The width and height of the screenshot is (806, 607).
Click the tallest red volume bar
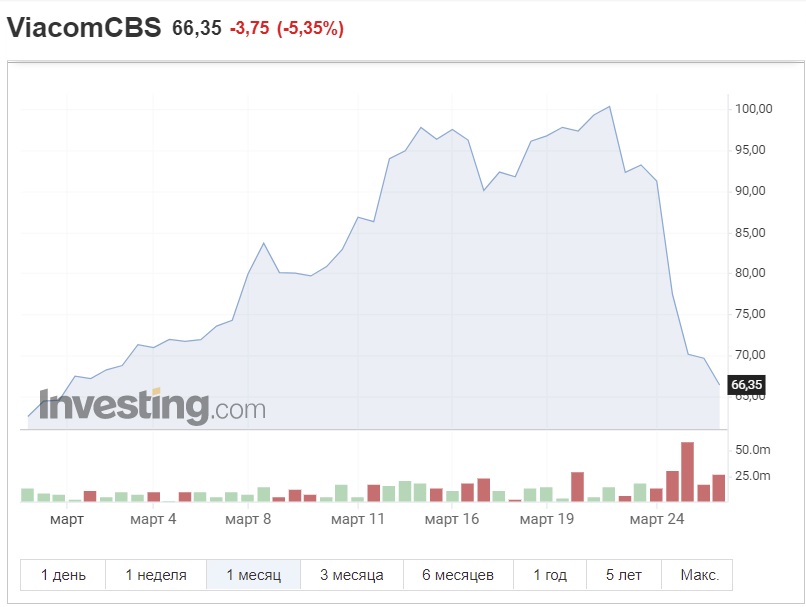pos(687,471)
